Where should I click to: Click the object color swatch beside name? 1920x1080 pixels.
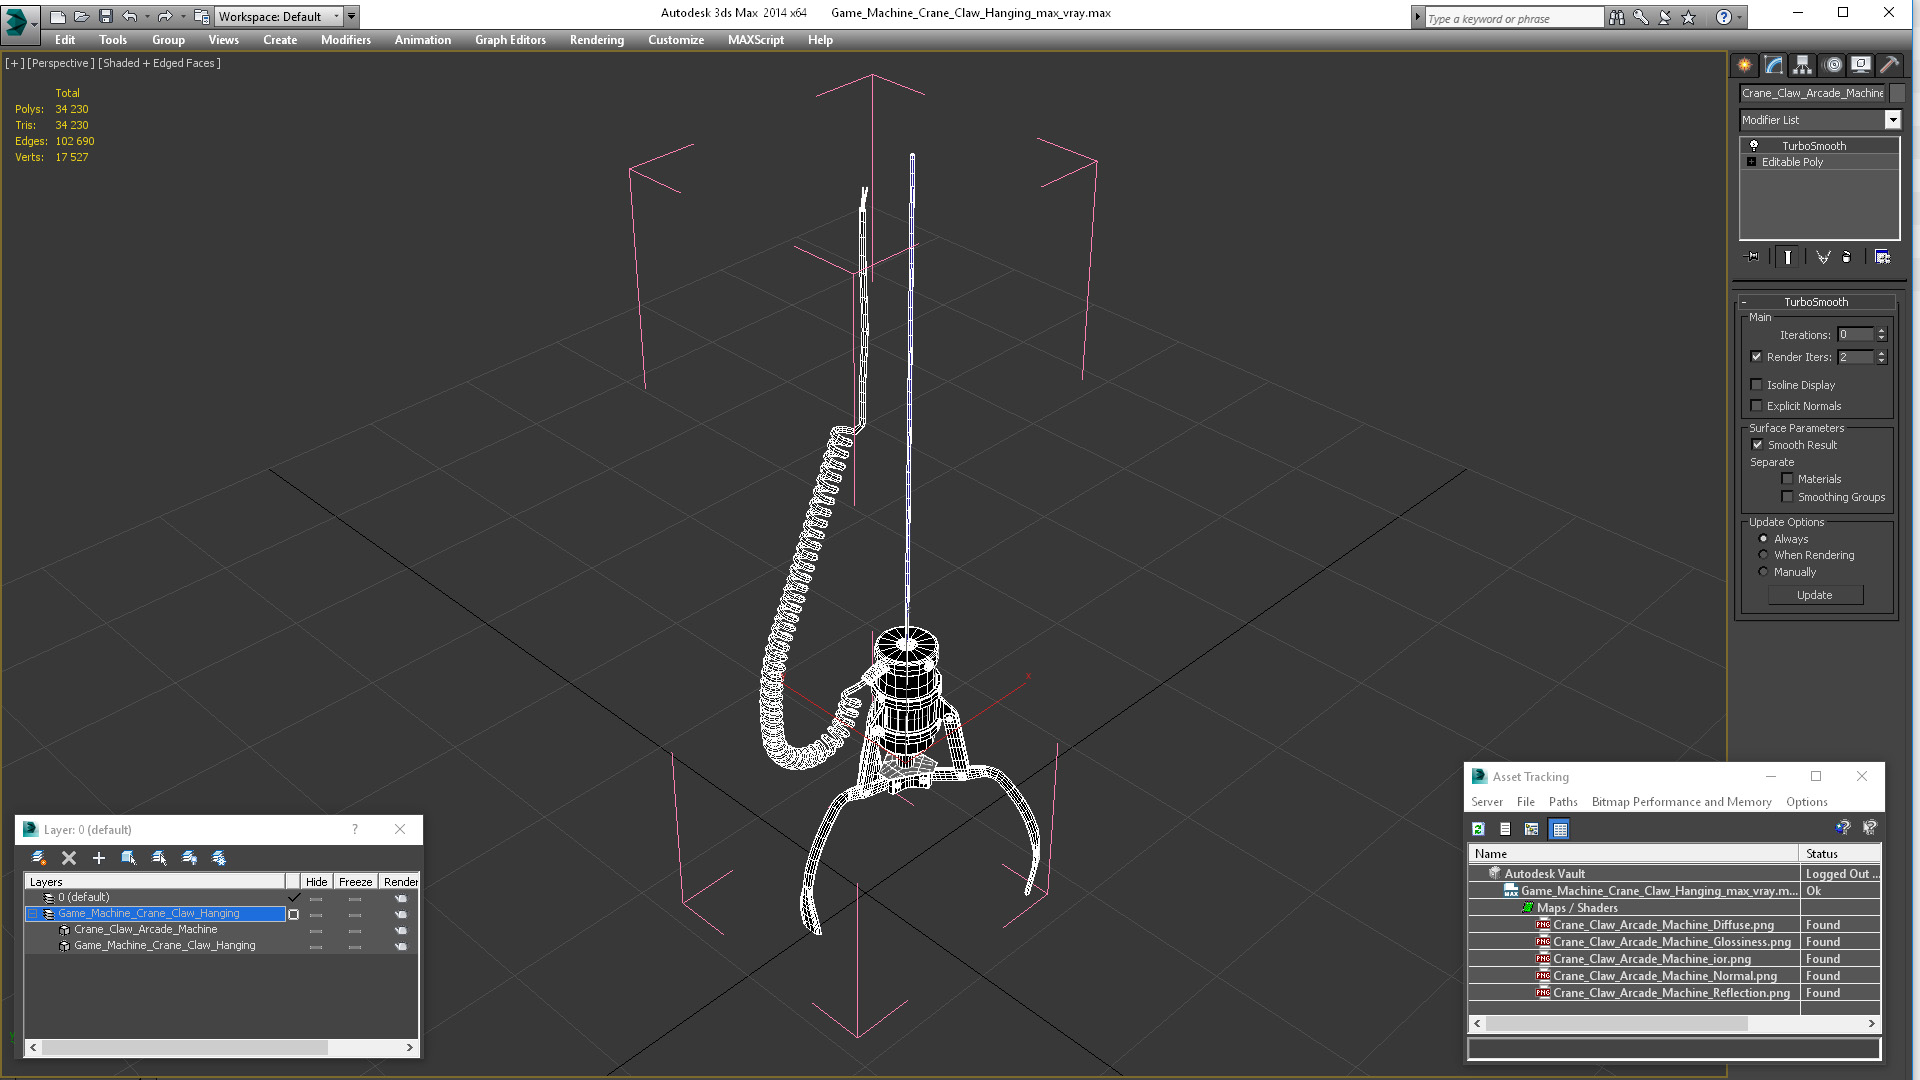point(1897,93)
